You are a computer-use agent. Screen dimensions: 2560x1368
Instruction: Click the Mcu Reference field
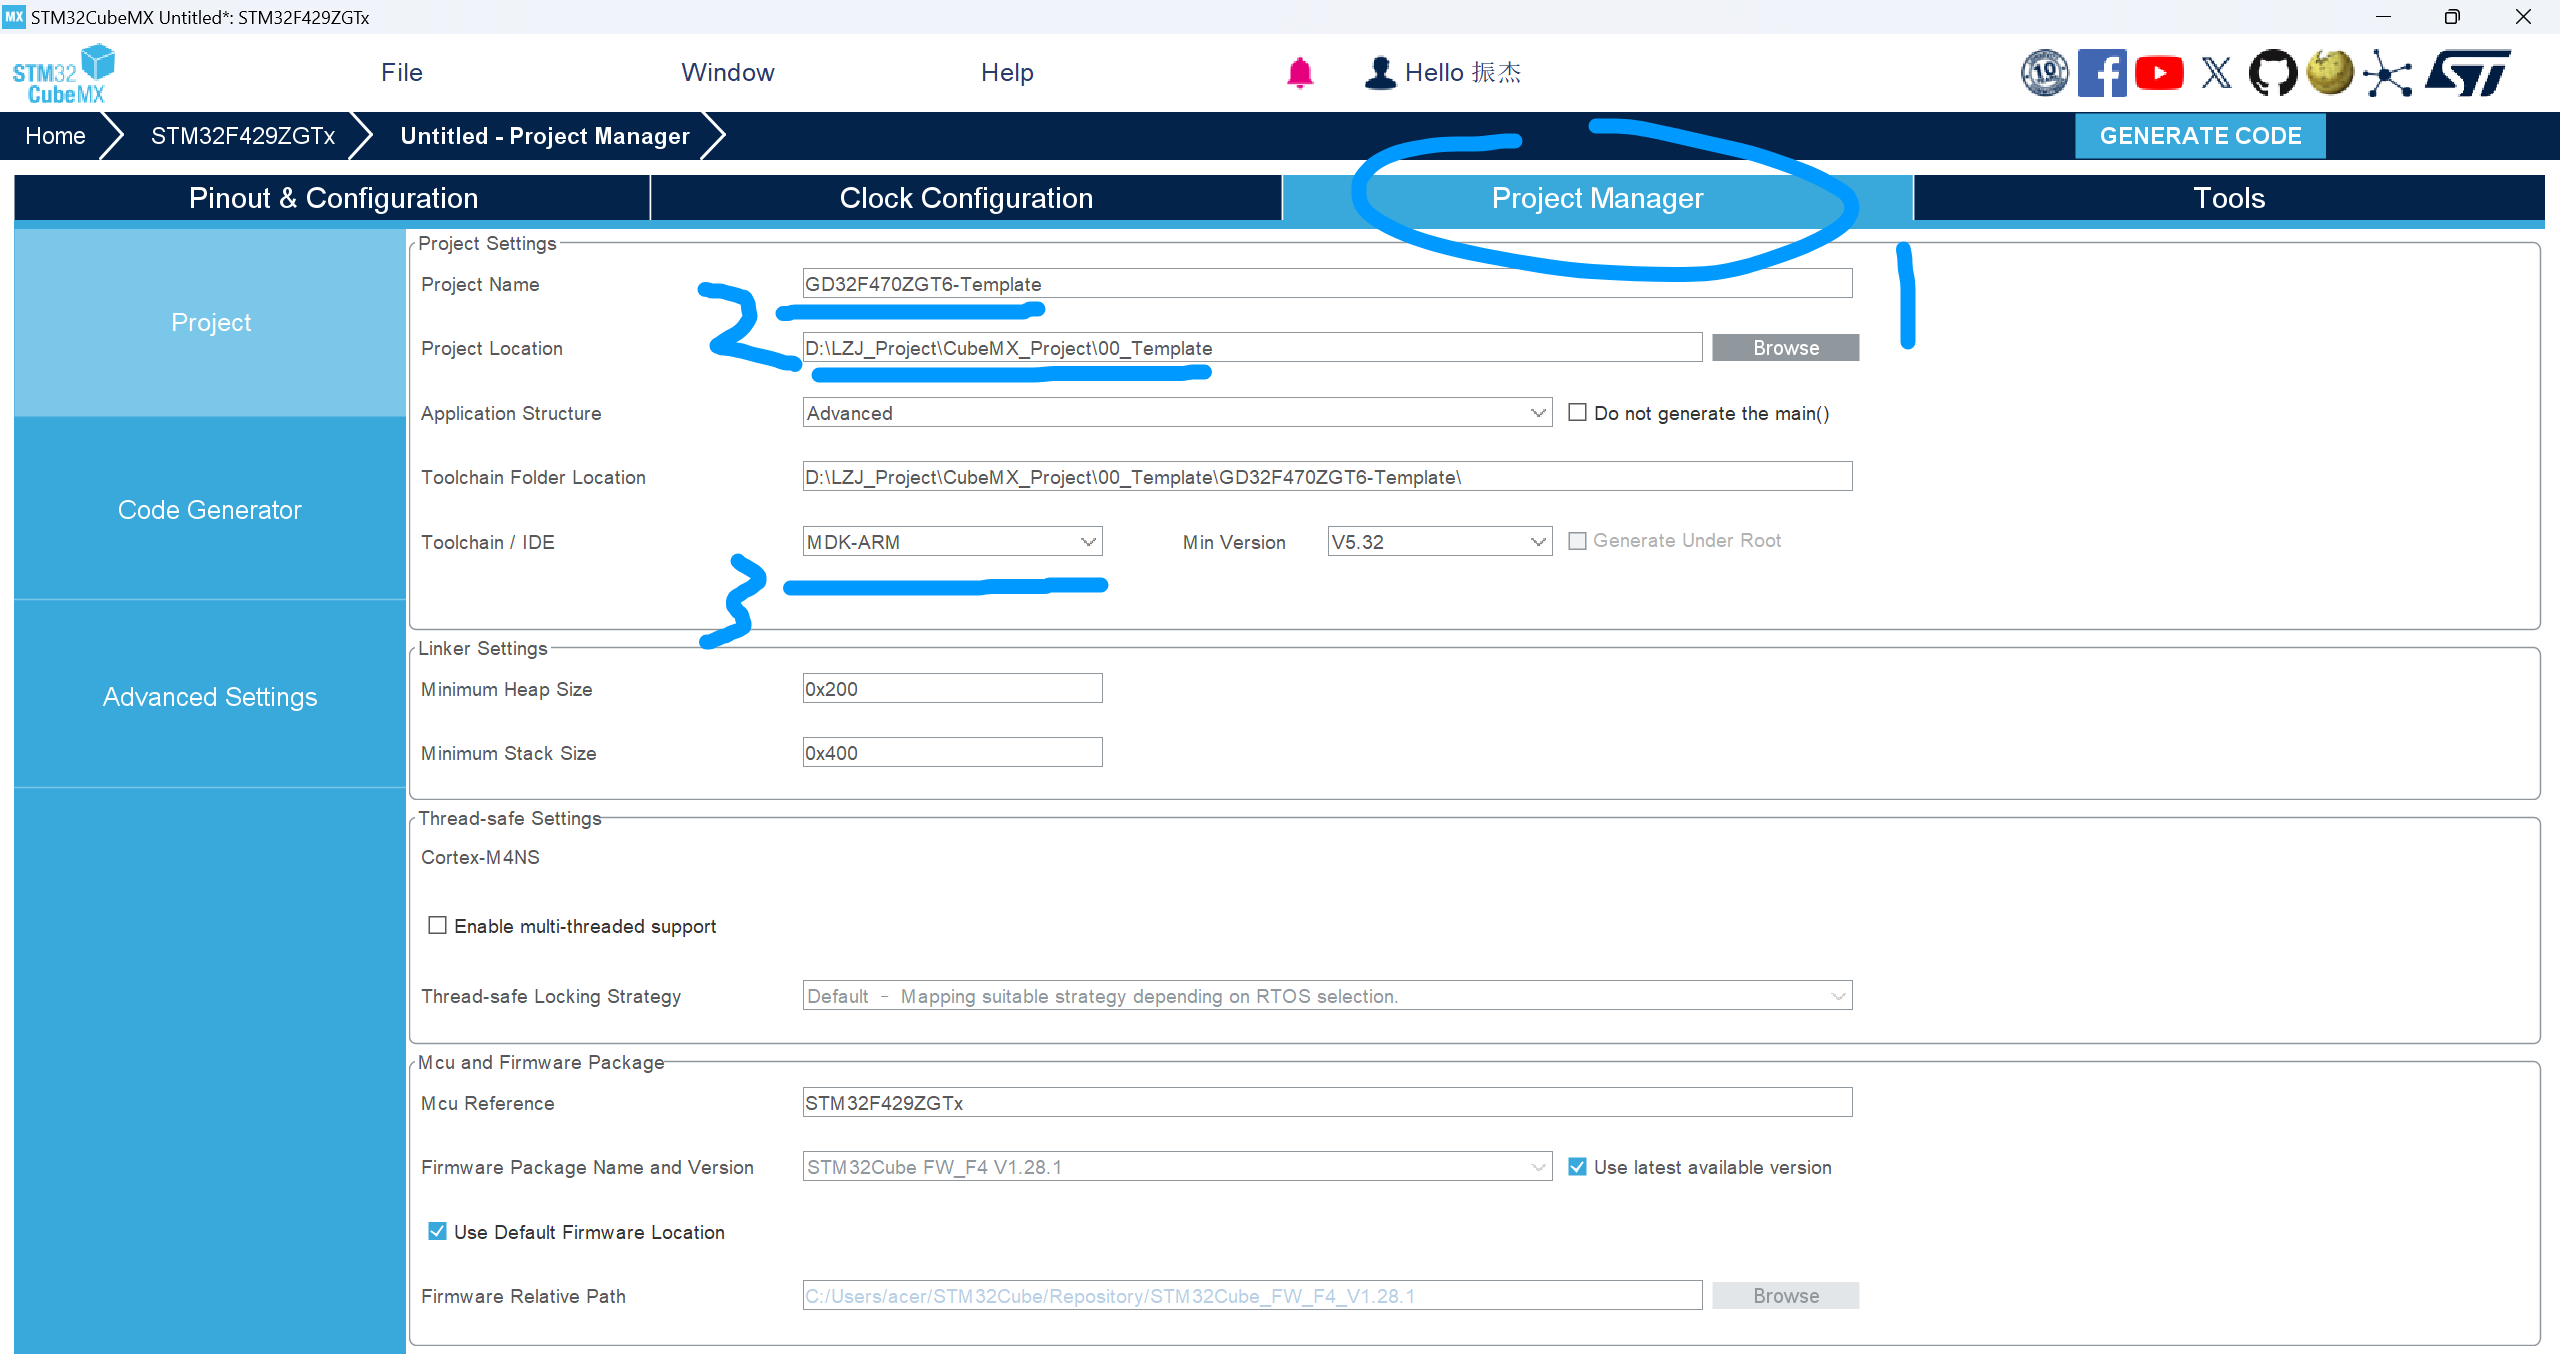click(1327, 1103)
